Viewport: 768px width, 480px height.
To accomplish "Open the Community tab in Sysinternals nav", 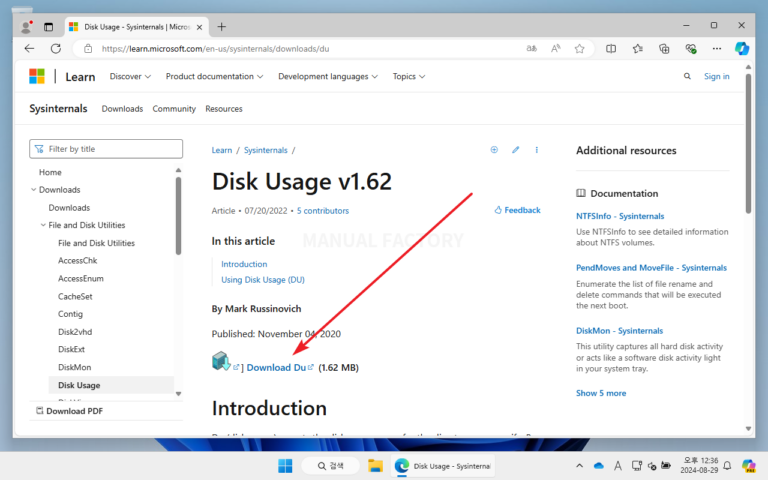I will click(174, 109).
